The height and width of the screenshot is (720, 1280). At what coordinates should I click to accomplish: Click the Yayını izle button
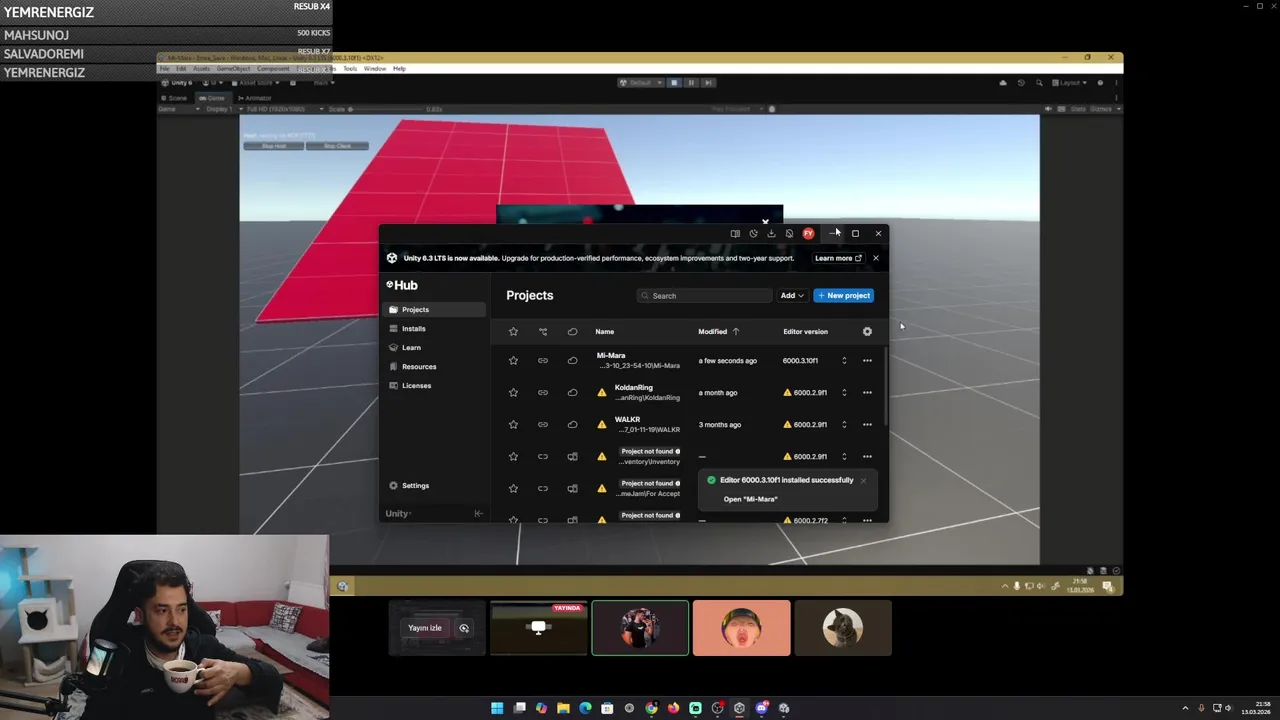tap(425, 628)
